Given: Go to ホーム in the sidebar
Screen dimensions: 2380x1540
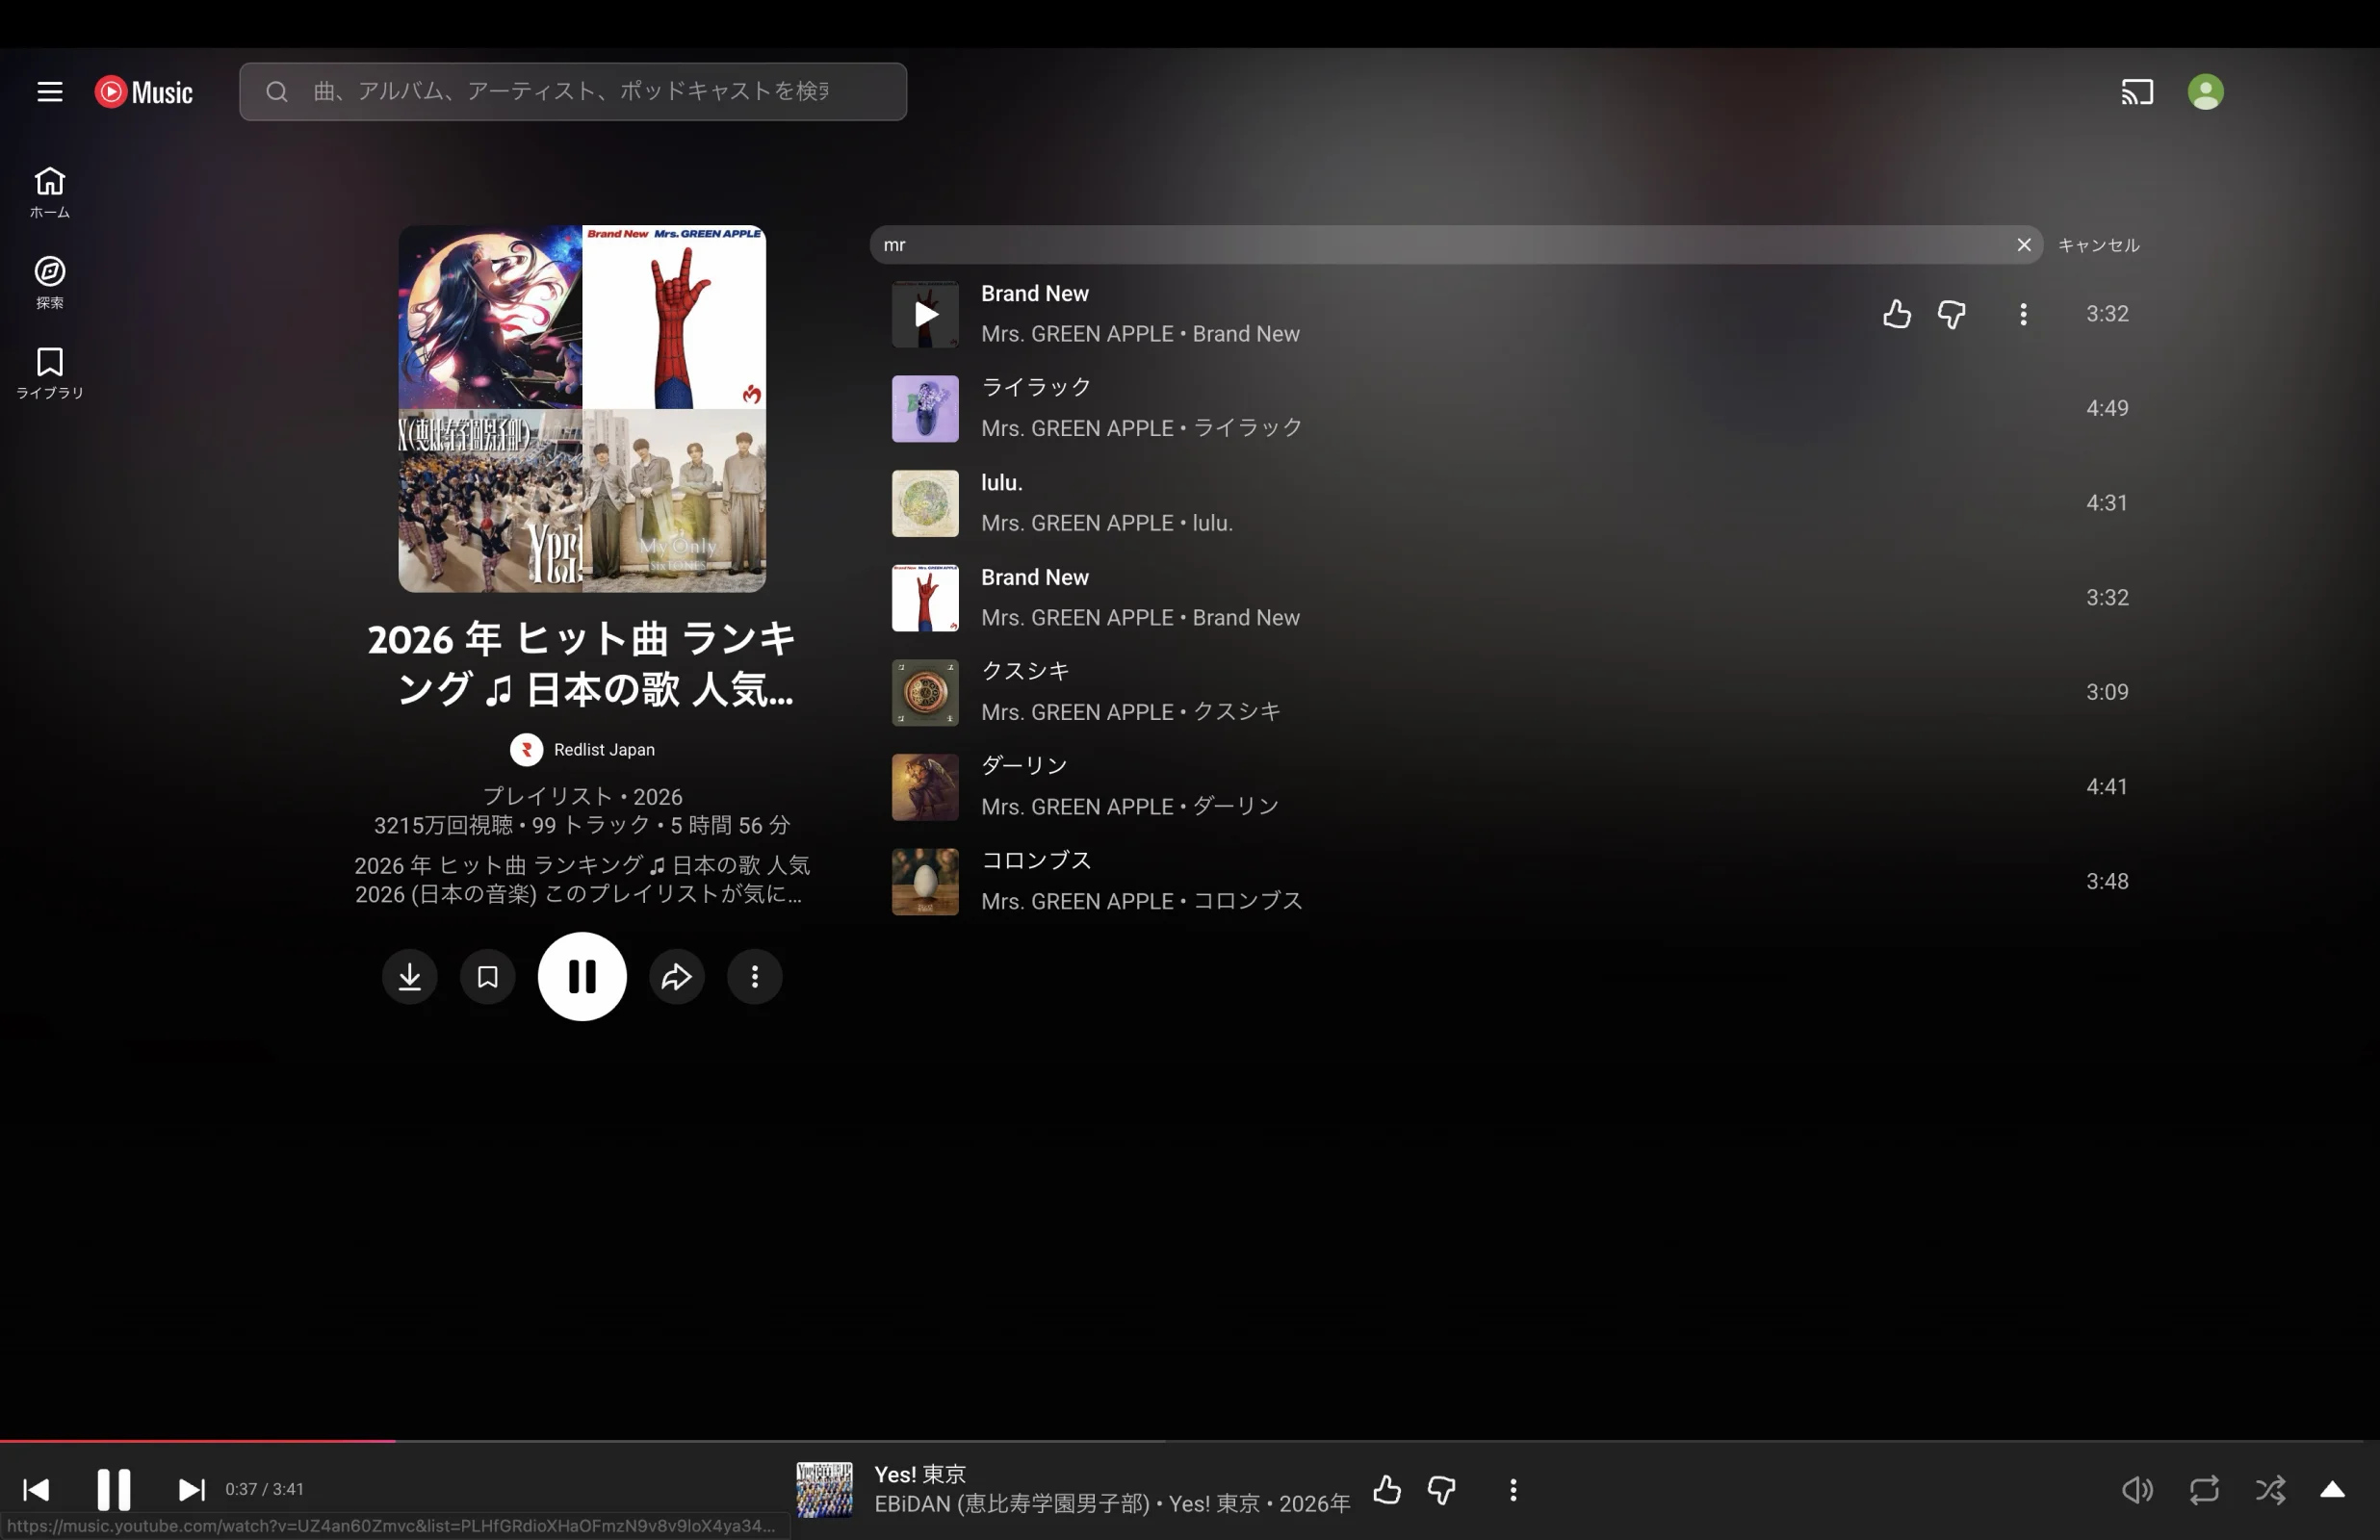Looking at the screenshot, I should 50,192.
